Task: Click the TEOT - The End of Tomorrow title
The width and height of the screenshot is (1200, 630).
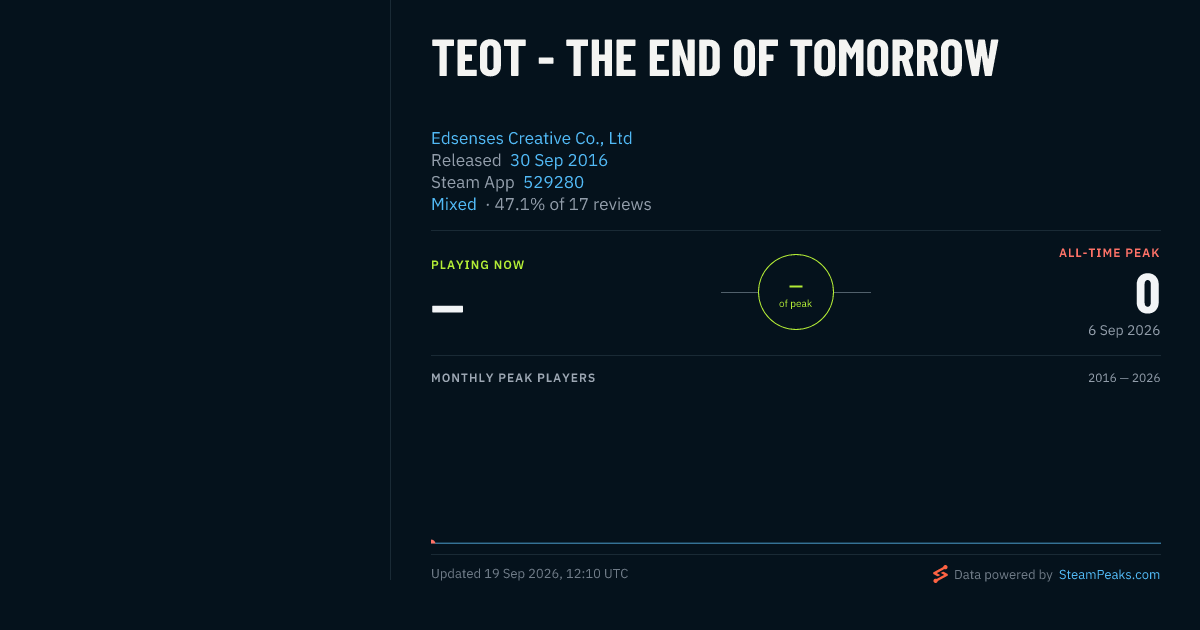Action: [714, 58]
